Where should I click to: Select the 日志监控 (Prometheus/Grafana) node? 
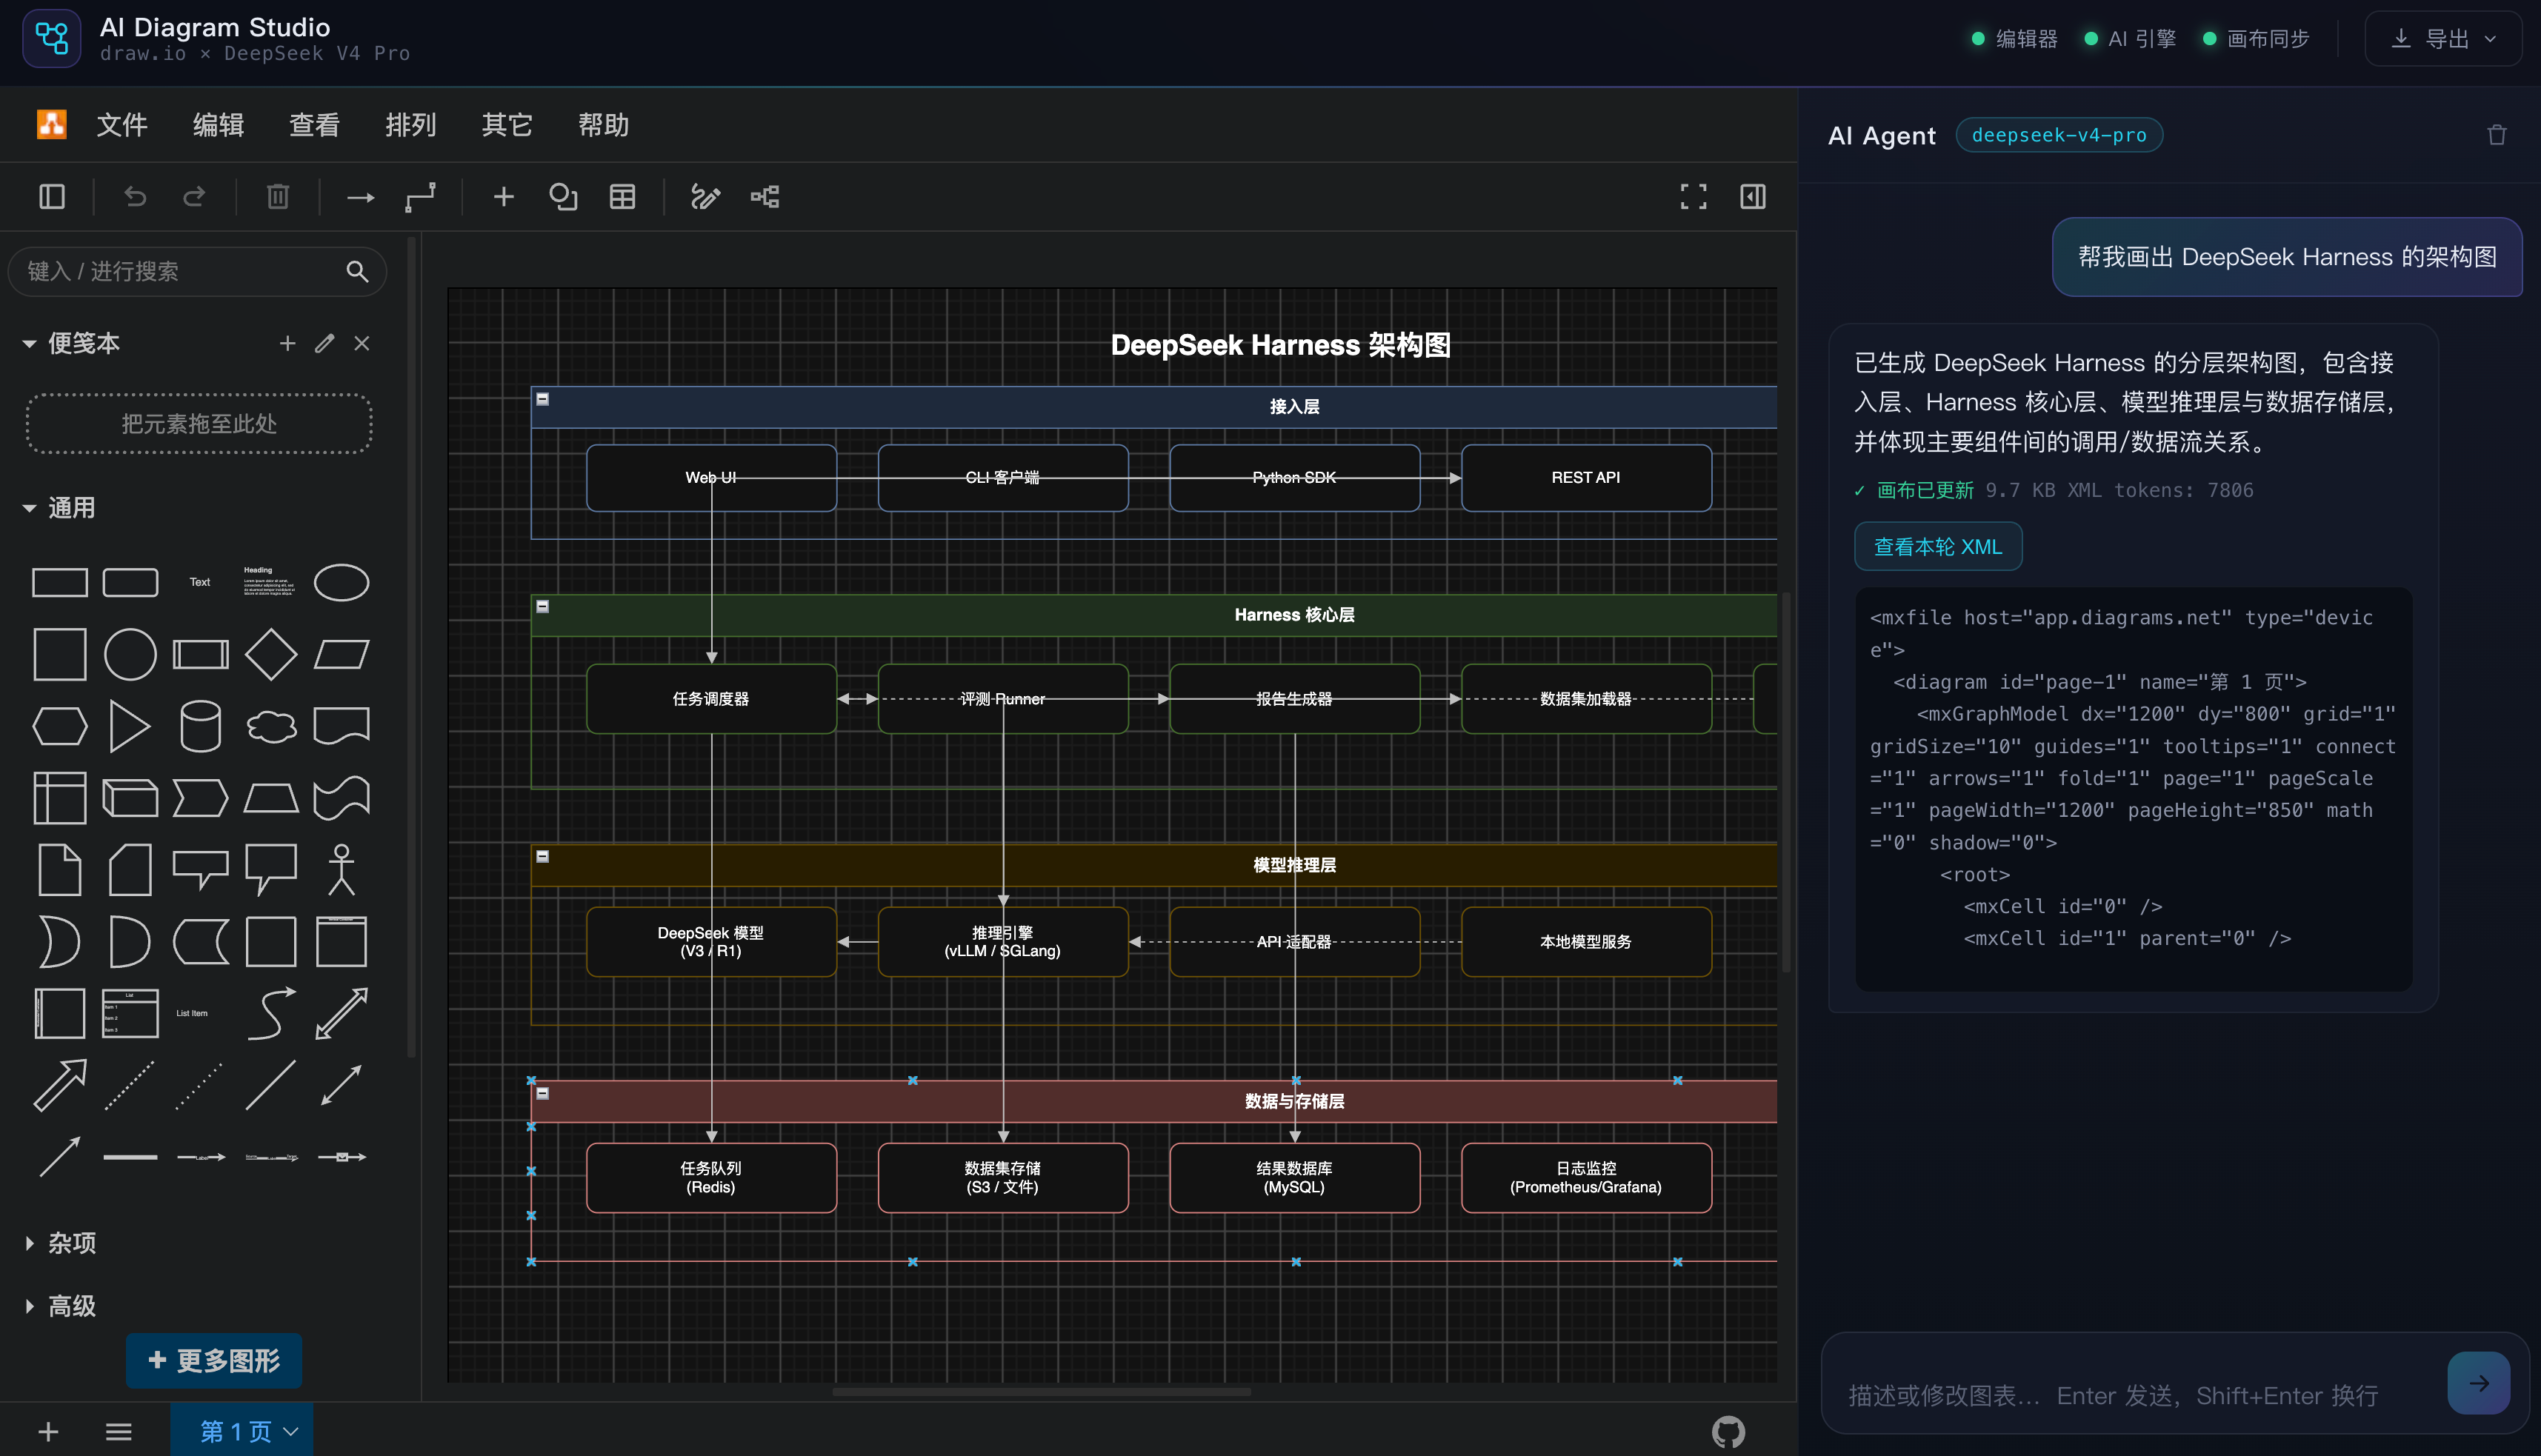[x=1586, y=1178]
